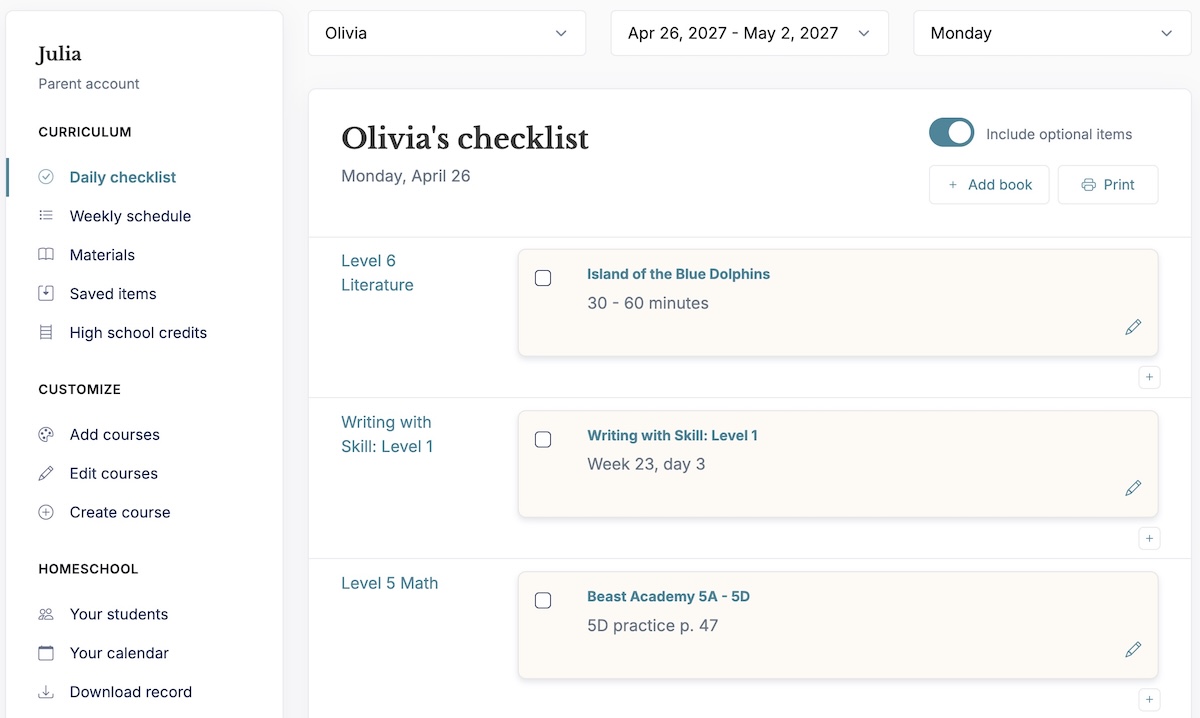Click the Olivia's checklist heading
1200x718 pixels.
coord(465,138)
